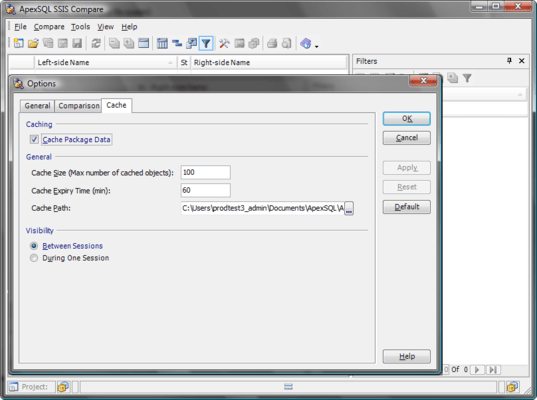Click the Expand All plus toolbar icon
This screenshot has height=400, width=537.
click(x=129, y=43)
